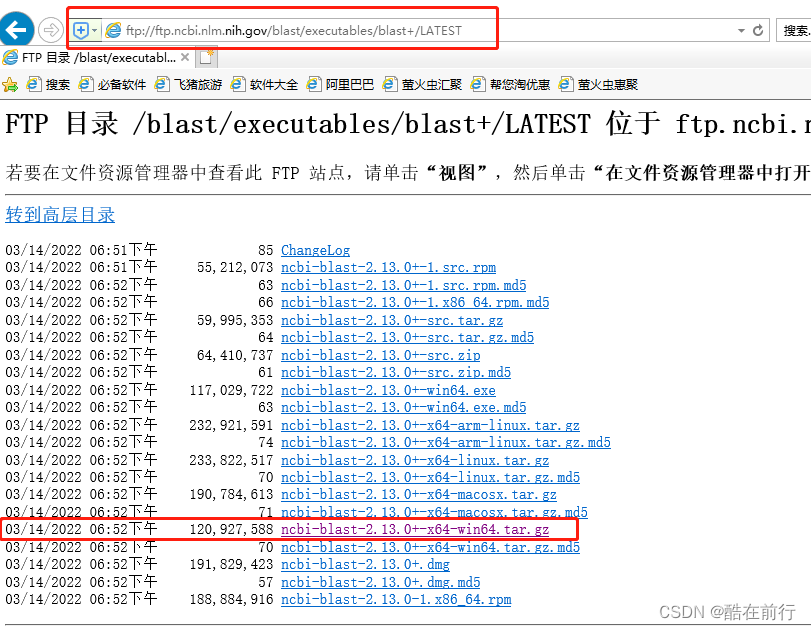Click the site icon beside the FTP address

tap(113, 31)
